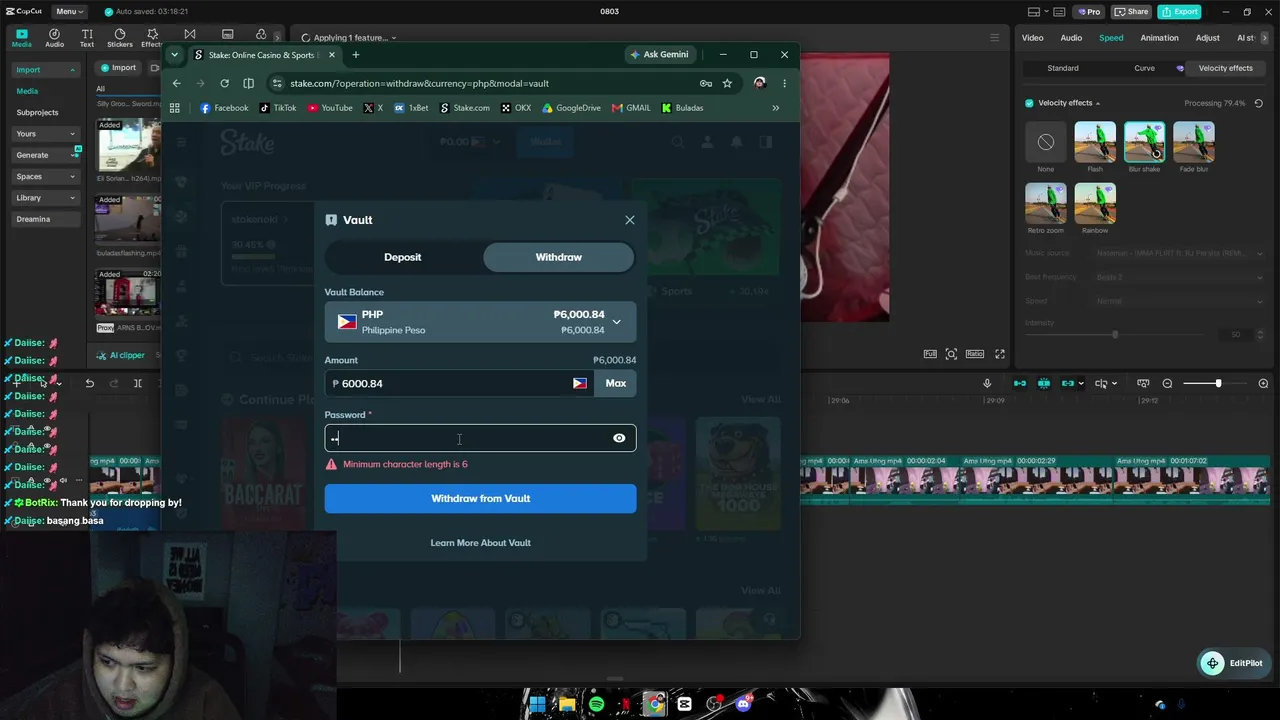This screenshot has height=720, width=1280.
Task: Open the Beat frequency dropdown
Action: (1180, 277)
